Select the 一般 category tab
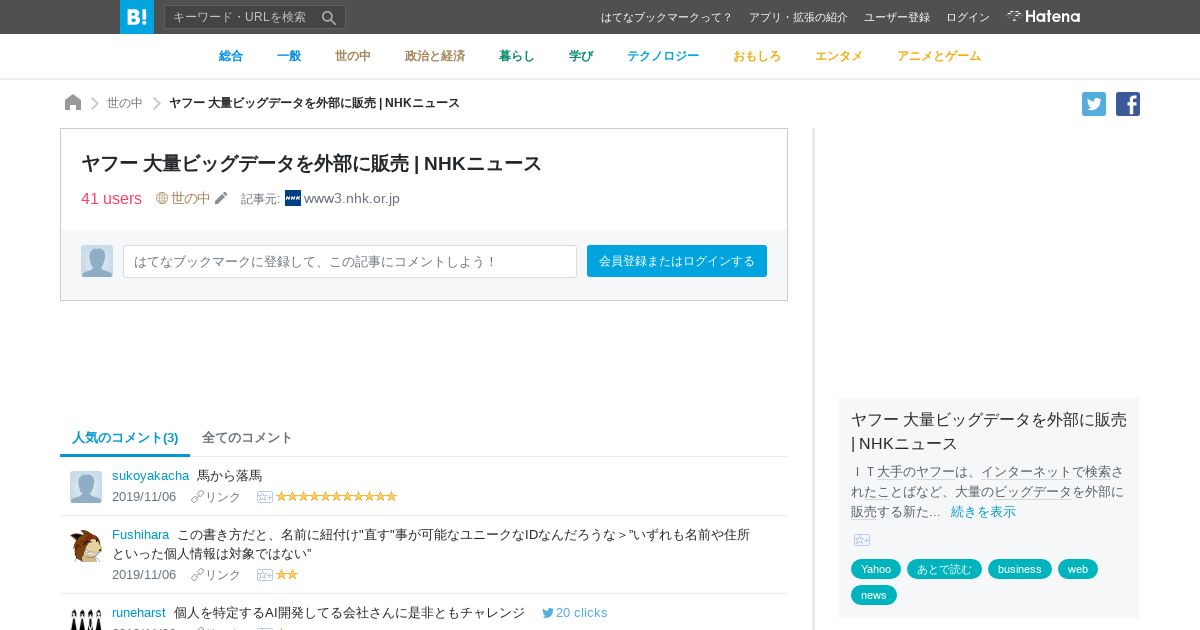 tap(289, 56)
